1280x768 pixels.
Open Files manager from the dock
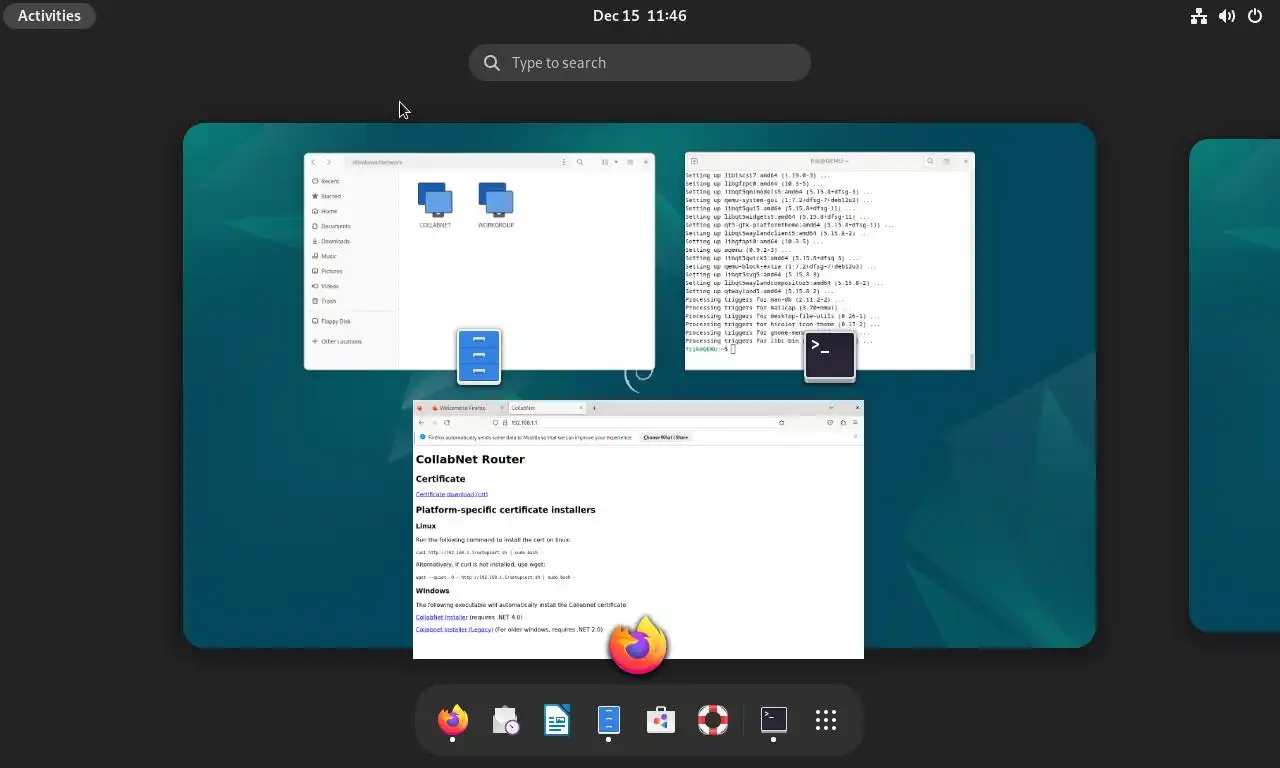(609, 720)
